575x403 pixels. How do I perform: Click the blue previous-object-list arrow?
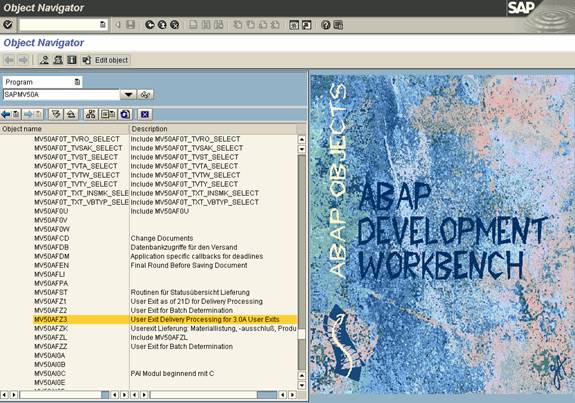(6, 114)
